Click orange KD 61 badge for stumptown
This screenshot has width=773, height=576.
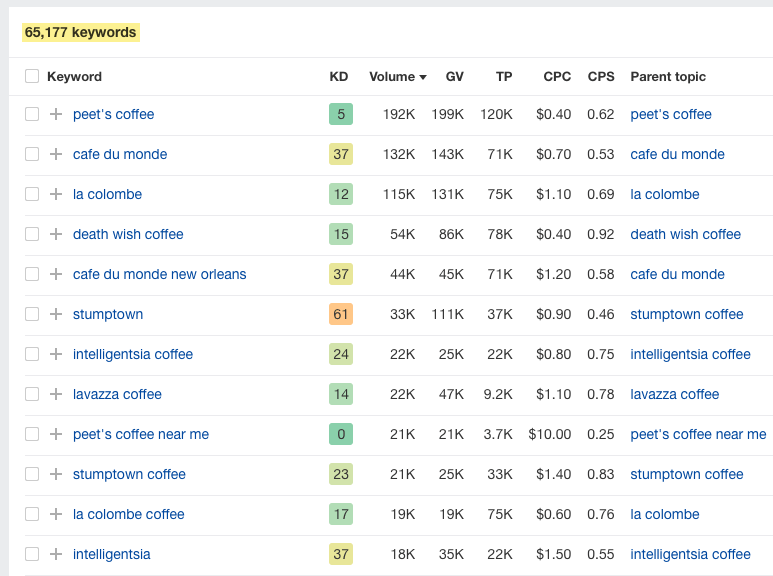click(x=341, y=314)
